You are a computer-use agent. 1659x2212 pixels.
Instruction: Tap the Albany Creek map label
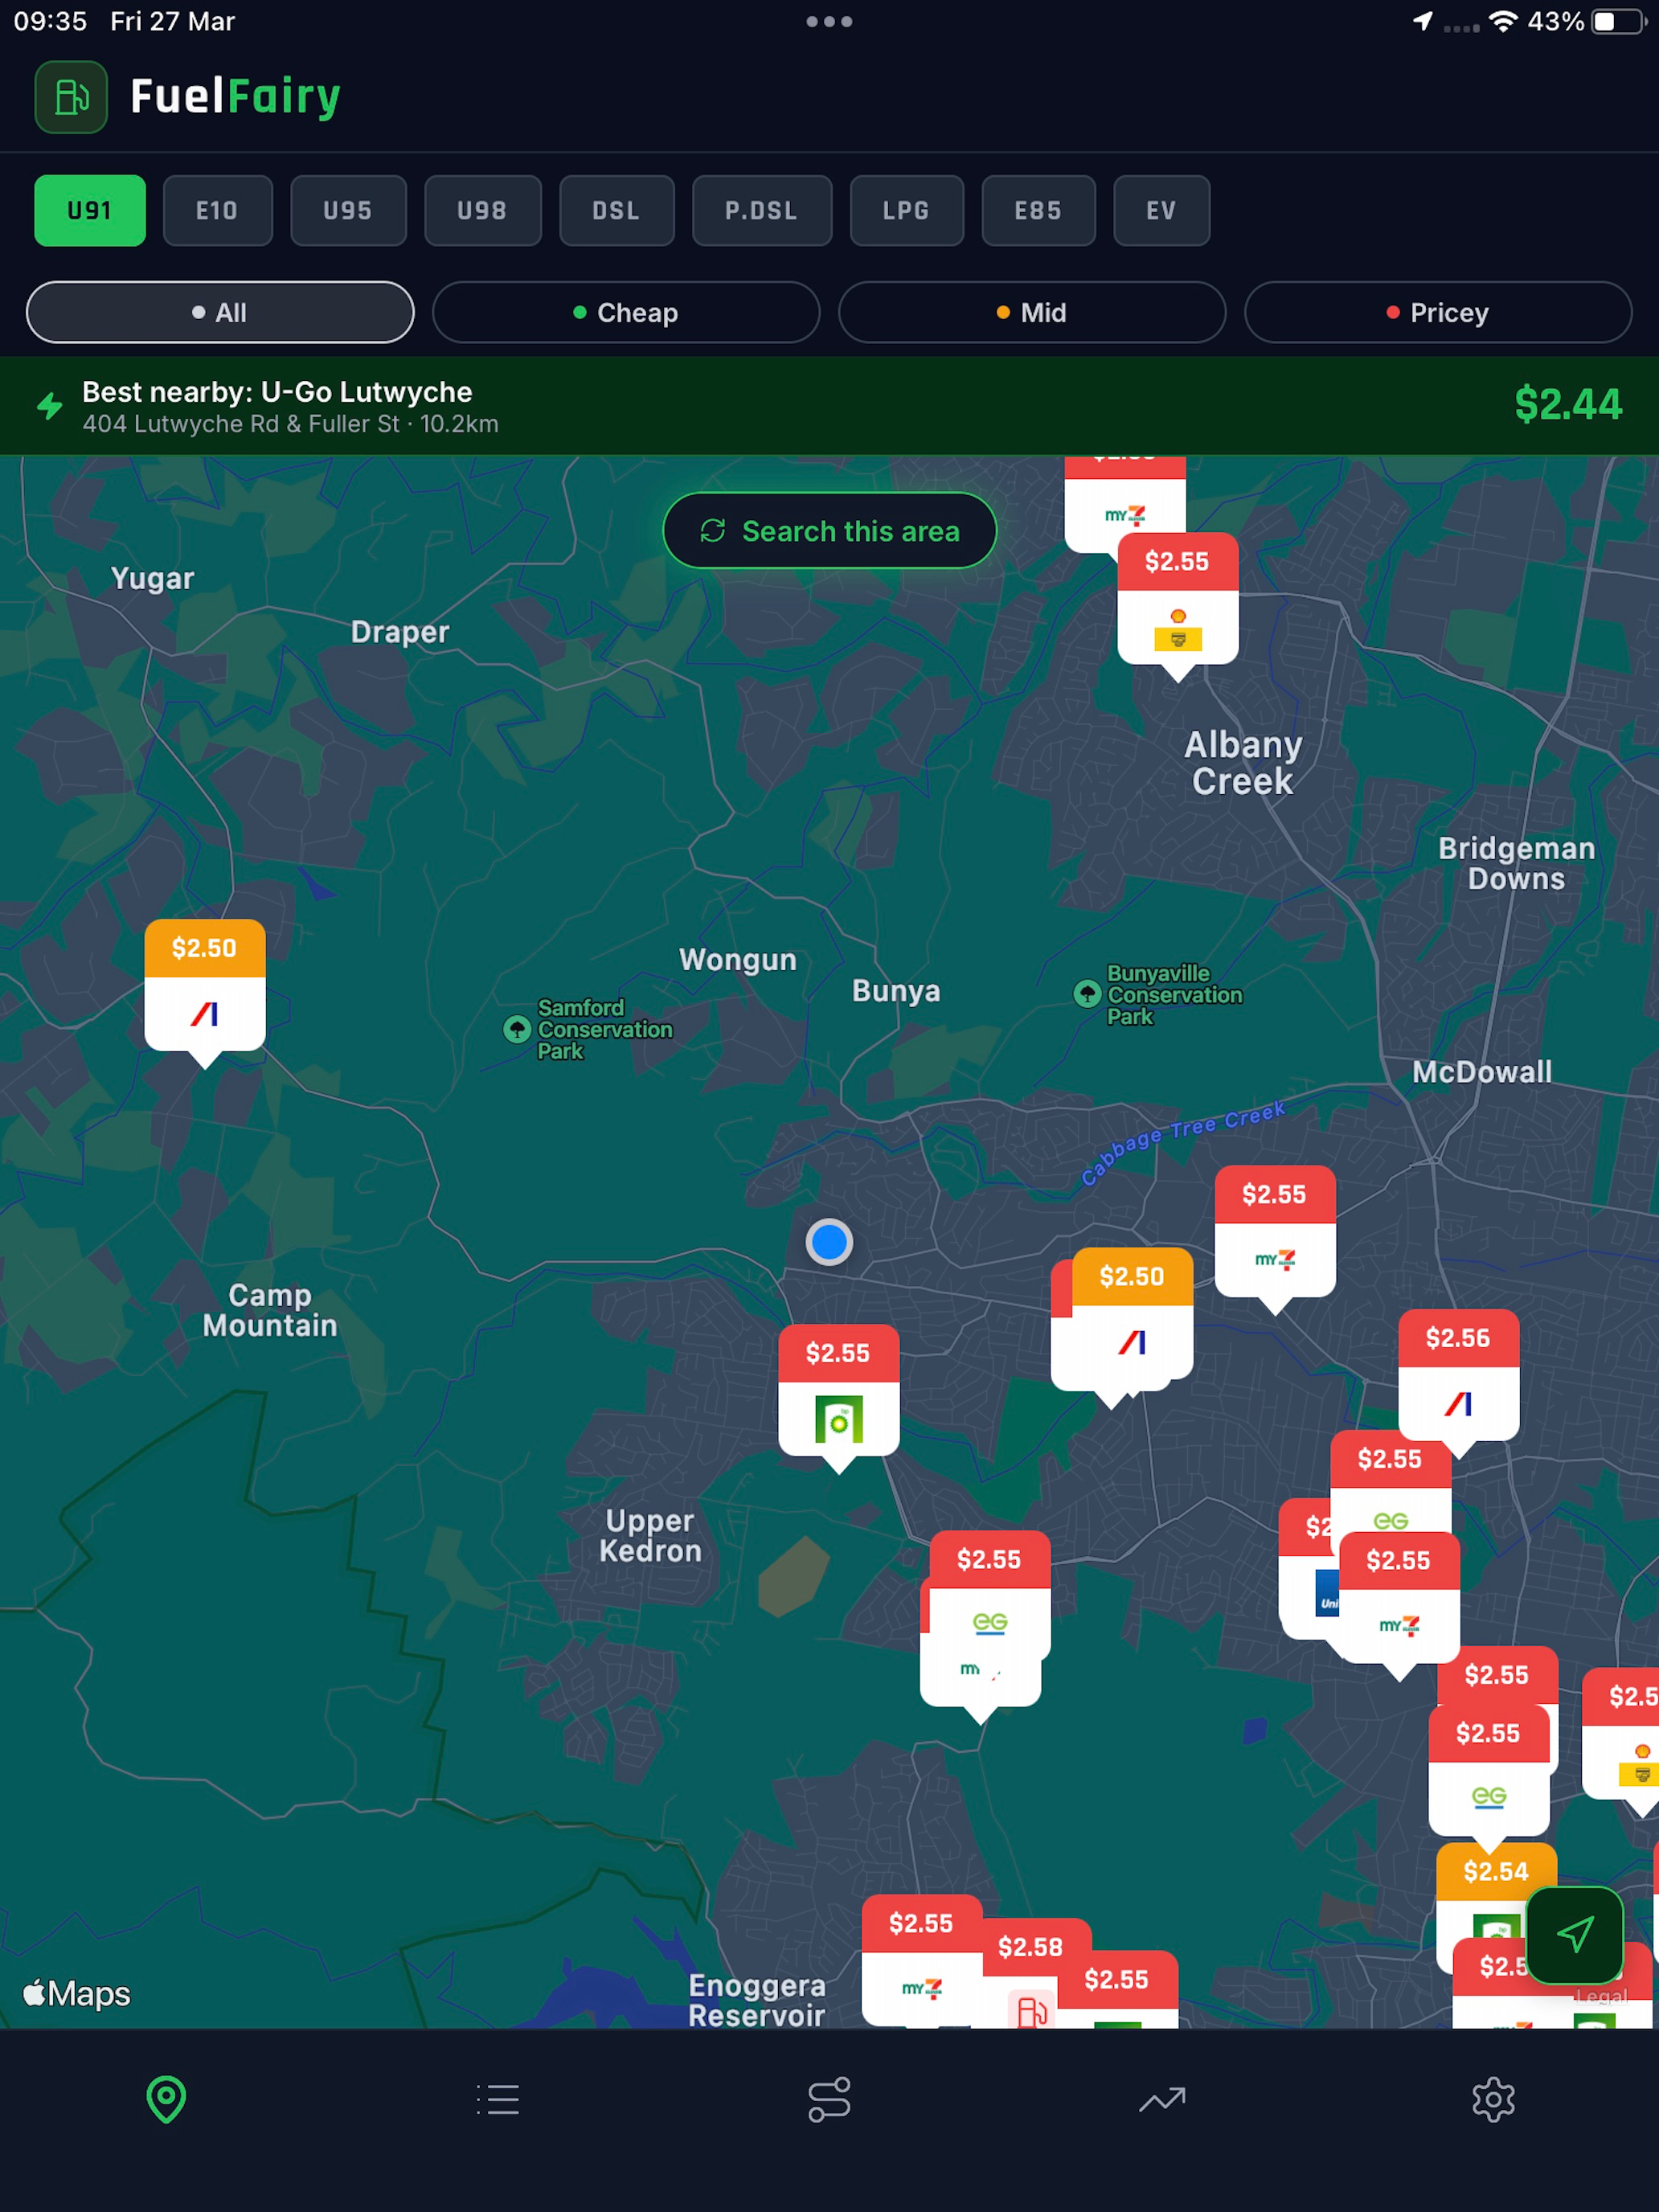1243,763
